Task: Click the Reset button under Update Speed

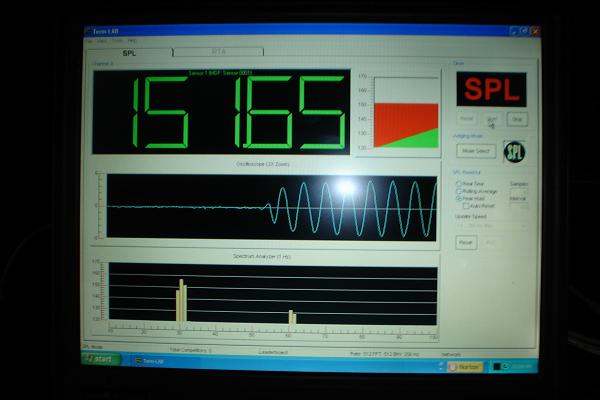Action: tap(466, 243)
